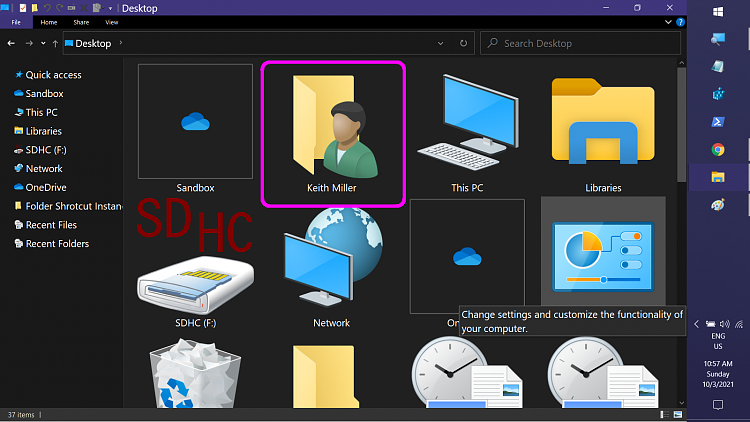Go back with the left arrow
This screenshot has width=750, height=422.
pos(11,43)
